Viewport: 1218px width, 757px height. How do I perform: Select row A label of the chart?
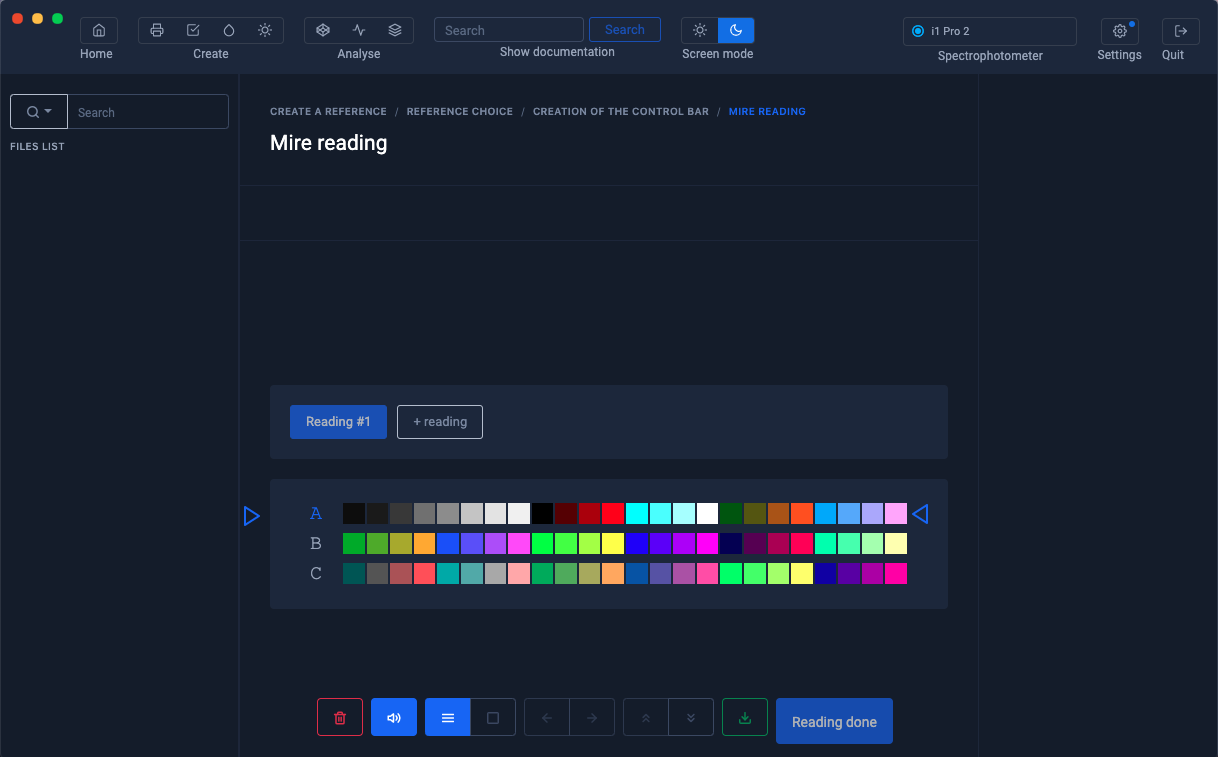coord(316,514)
